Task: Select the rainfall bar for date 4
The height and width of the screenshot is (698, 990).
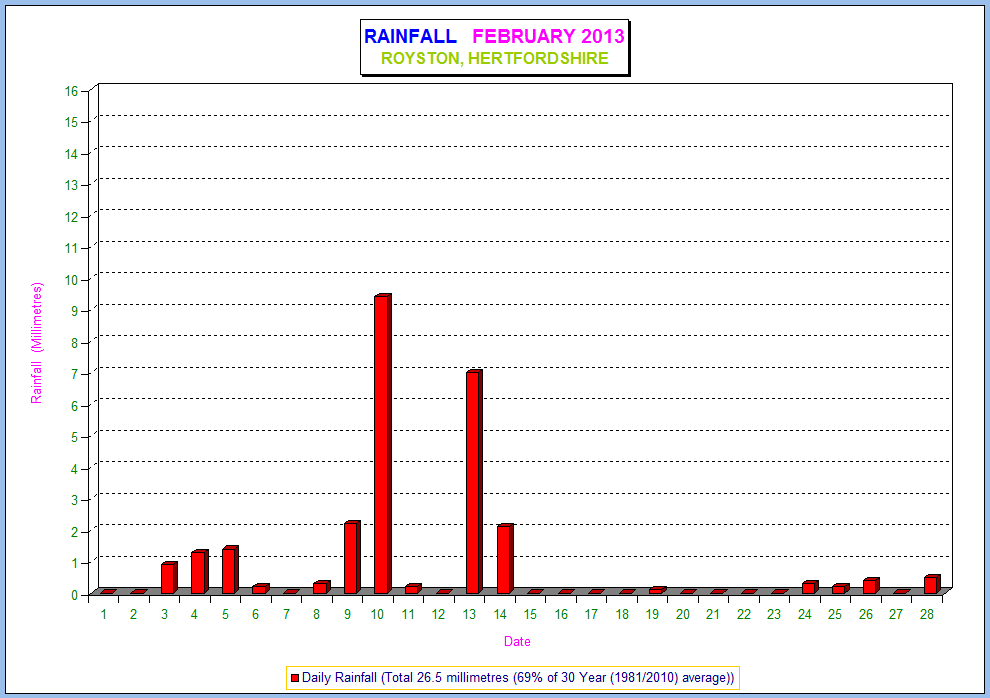Action: (x=200, y=572)
